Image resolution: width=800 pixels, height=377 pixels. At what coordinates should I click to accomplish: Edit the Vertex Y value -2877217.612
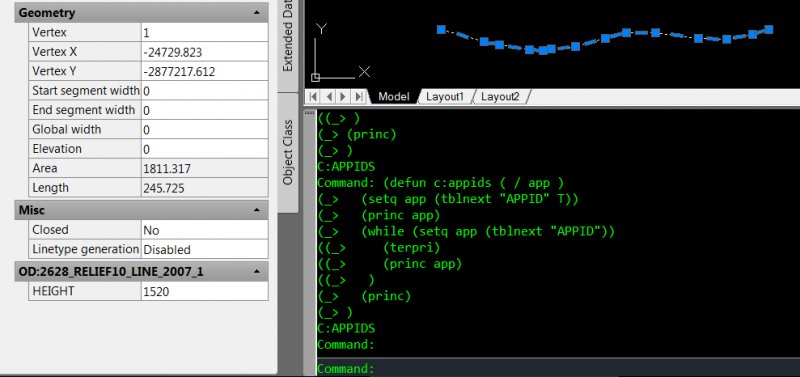204,71
